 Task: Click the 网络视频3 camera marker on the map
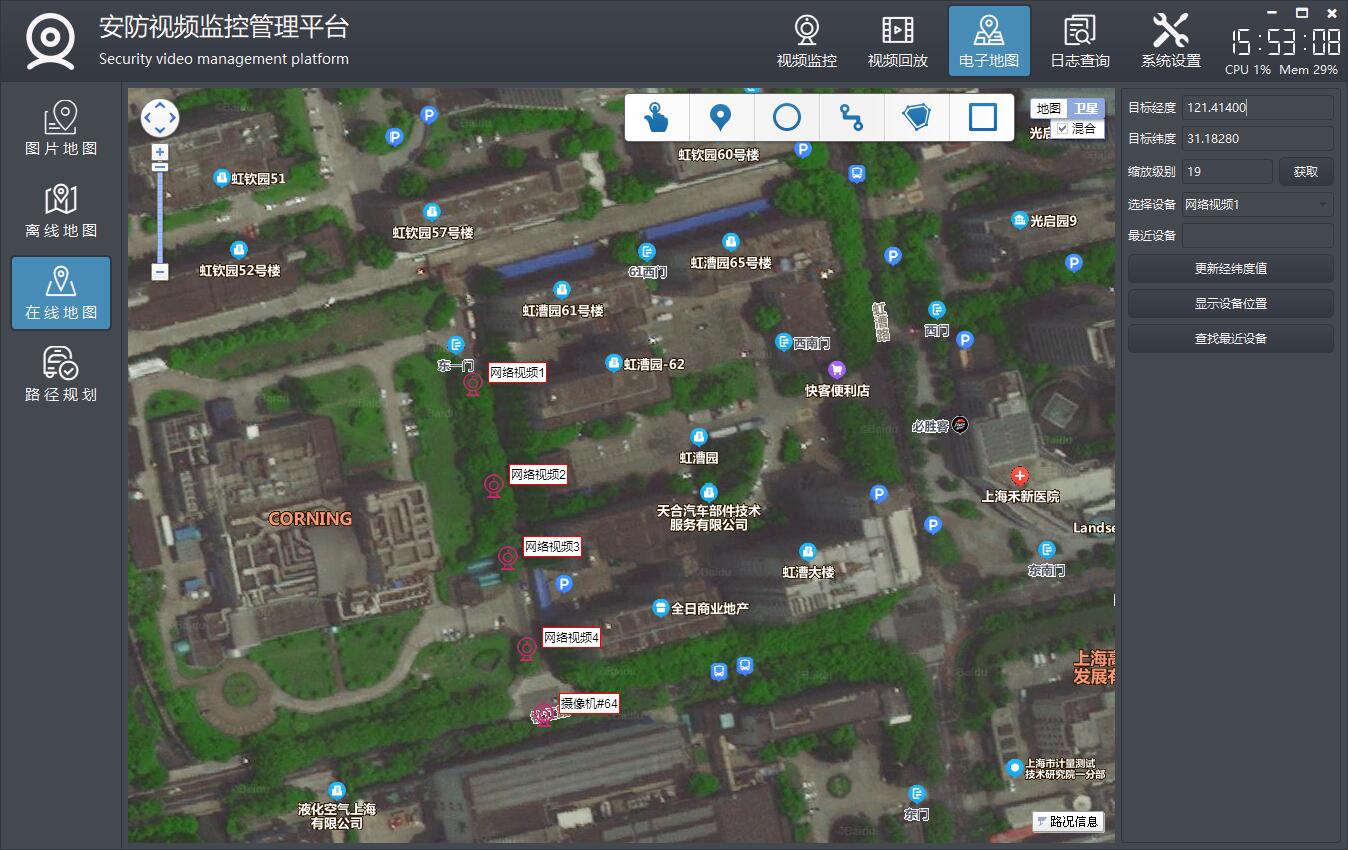pos(508,558)
